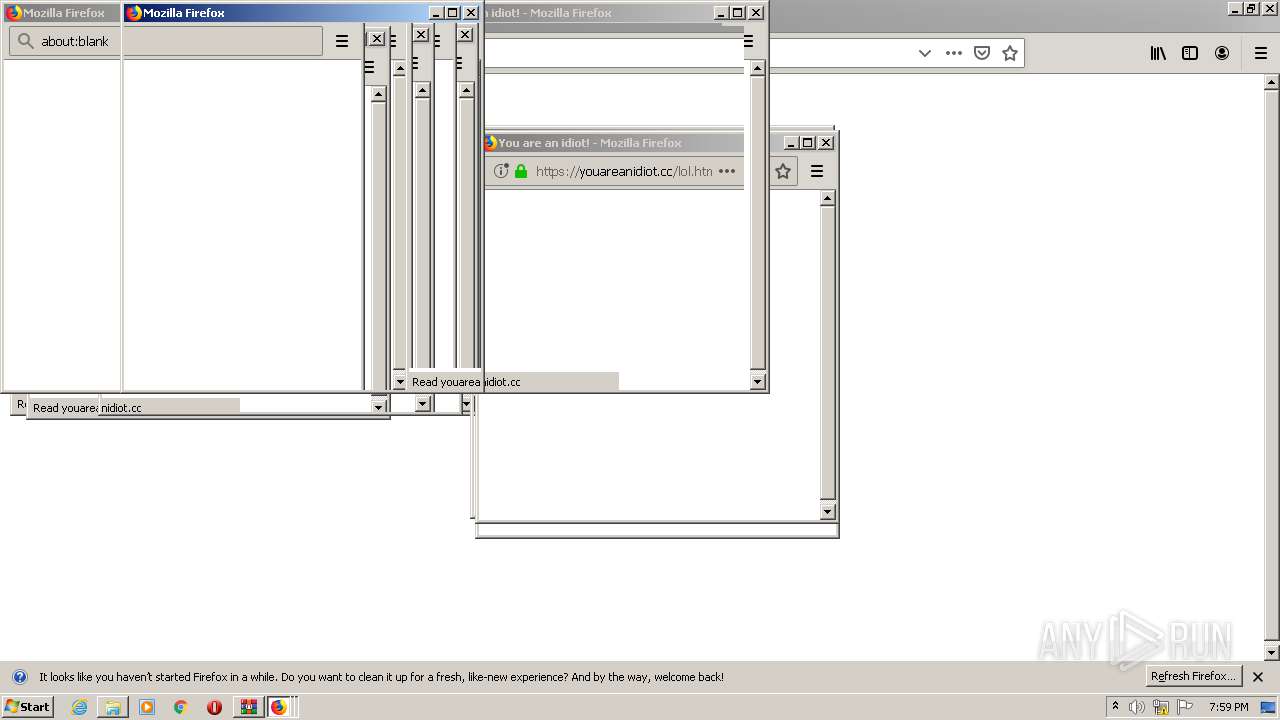
Task: Click the notification question-mark info icon
Action: tap(20, 677)
